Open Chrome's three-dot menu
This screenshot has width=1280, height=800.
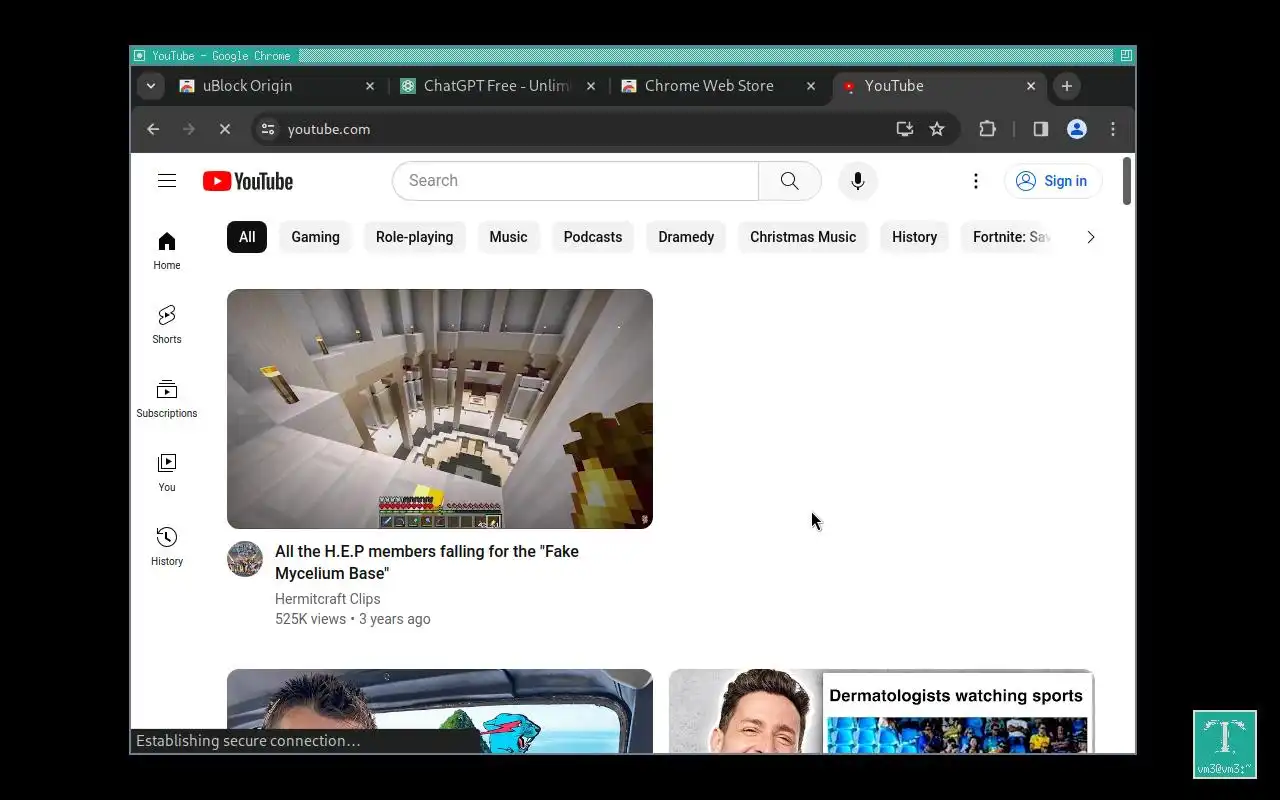point(1113,129)
